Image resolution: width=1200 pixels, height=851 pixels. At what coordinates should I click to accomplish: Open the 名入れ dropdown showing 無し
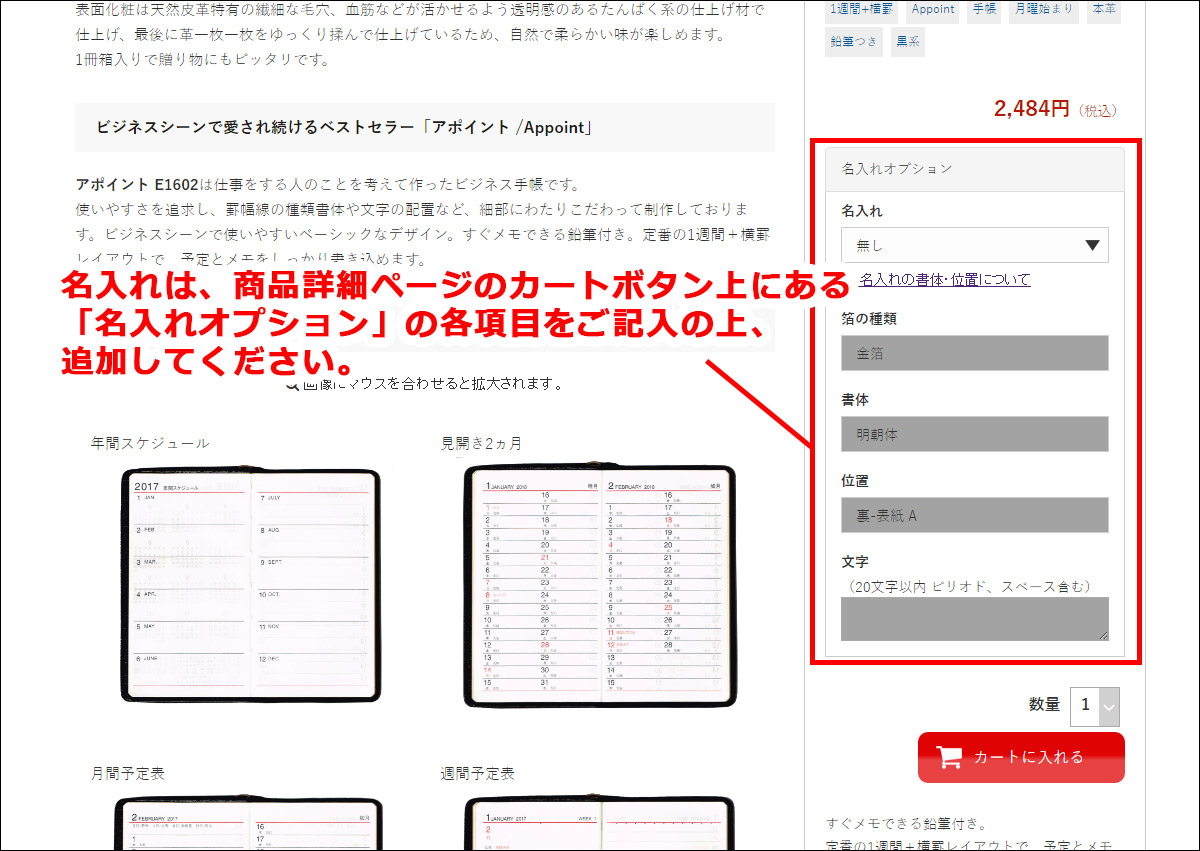(975, 245)
